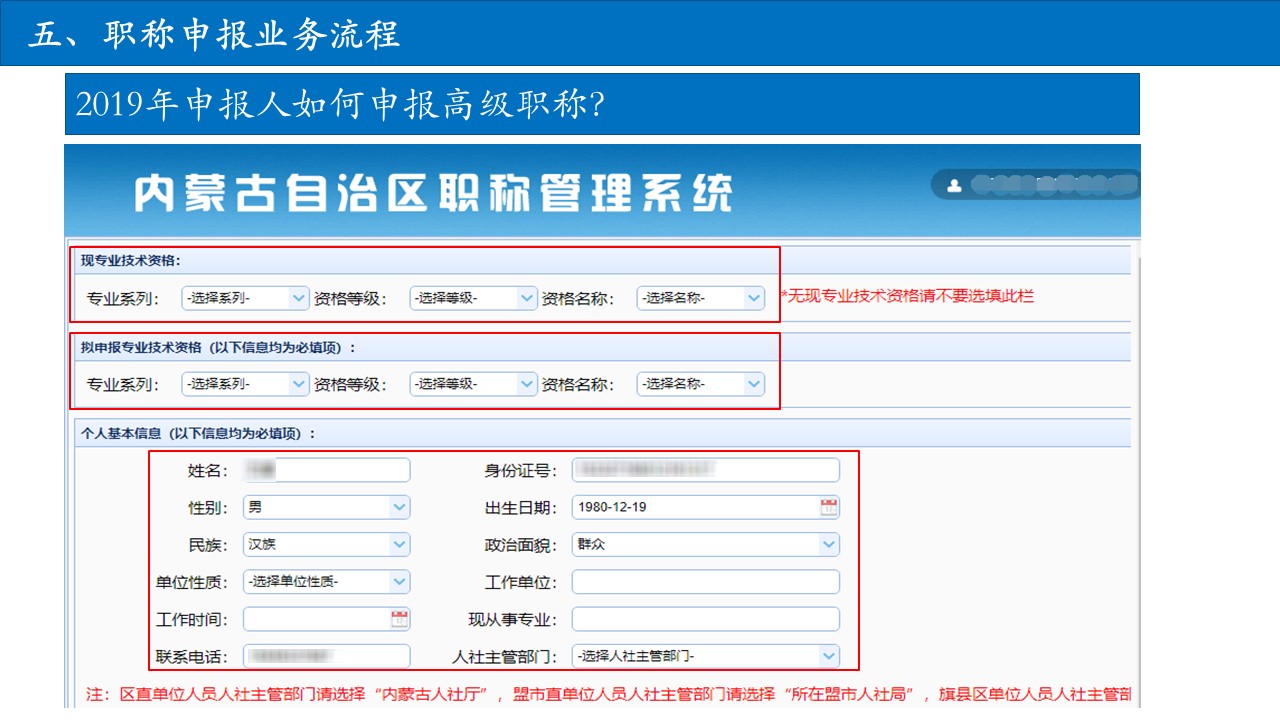Open the 单位性质 dropdown
The image size is (1280, 720).
coord(326,582)
